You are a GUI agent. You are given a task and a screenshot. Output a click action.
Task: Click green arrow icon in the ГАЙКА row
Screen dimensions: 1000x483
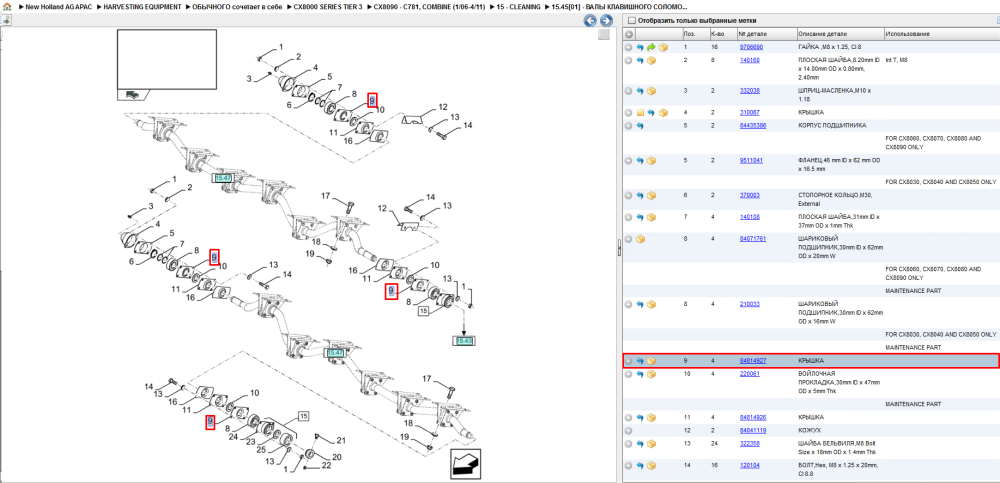point(651,47)
